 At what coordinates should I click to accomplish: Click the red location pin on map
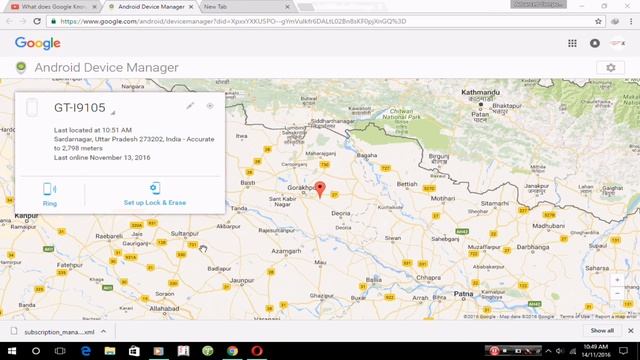point(320,190)
